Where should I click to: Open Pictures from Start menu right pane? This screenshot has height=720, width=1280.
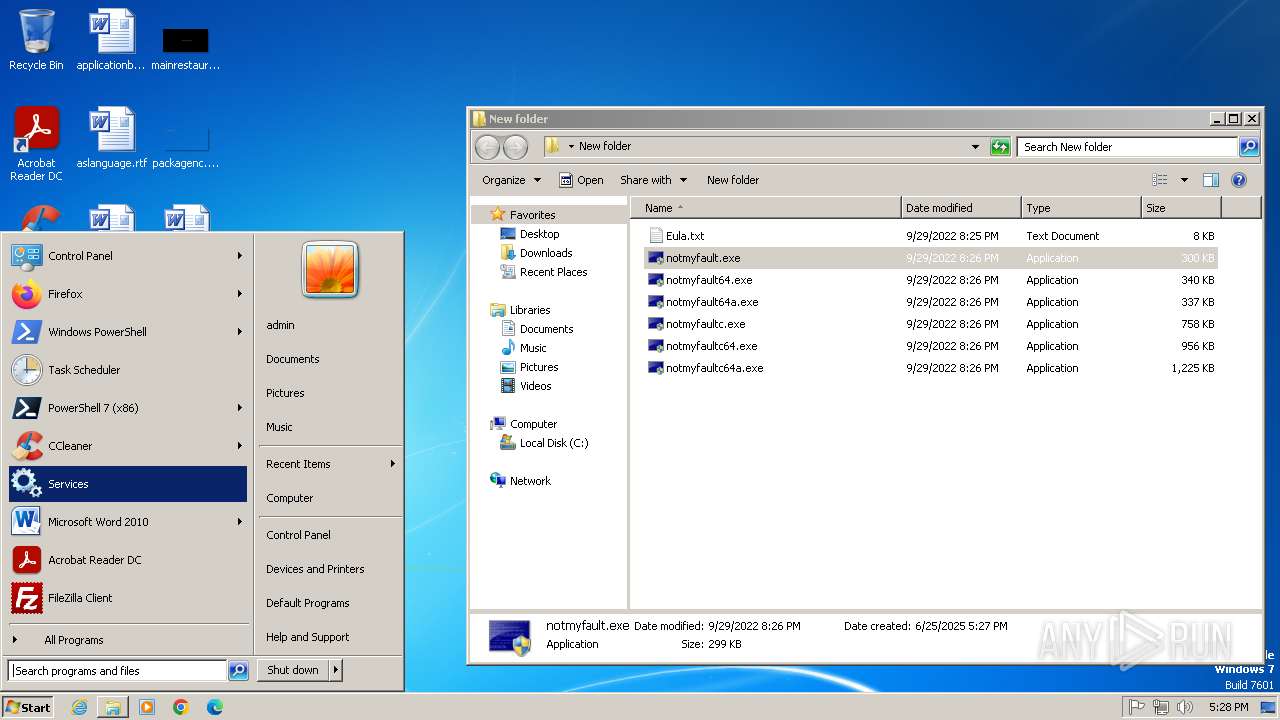285,393
